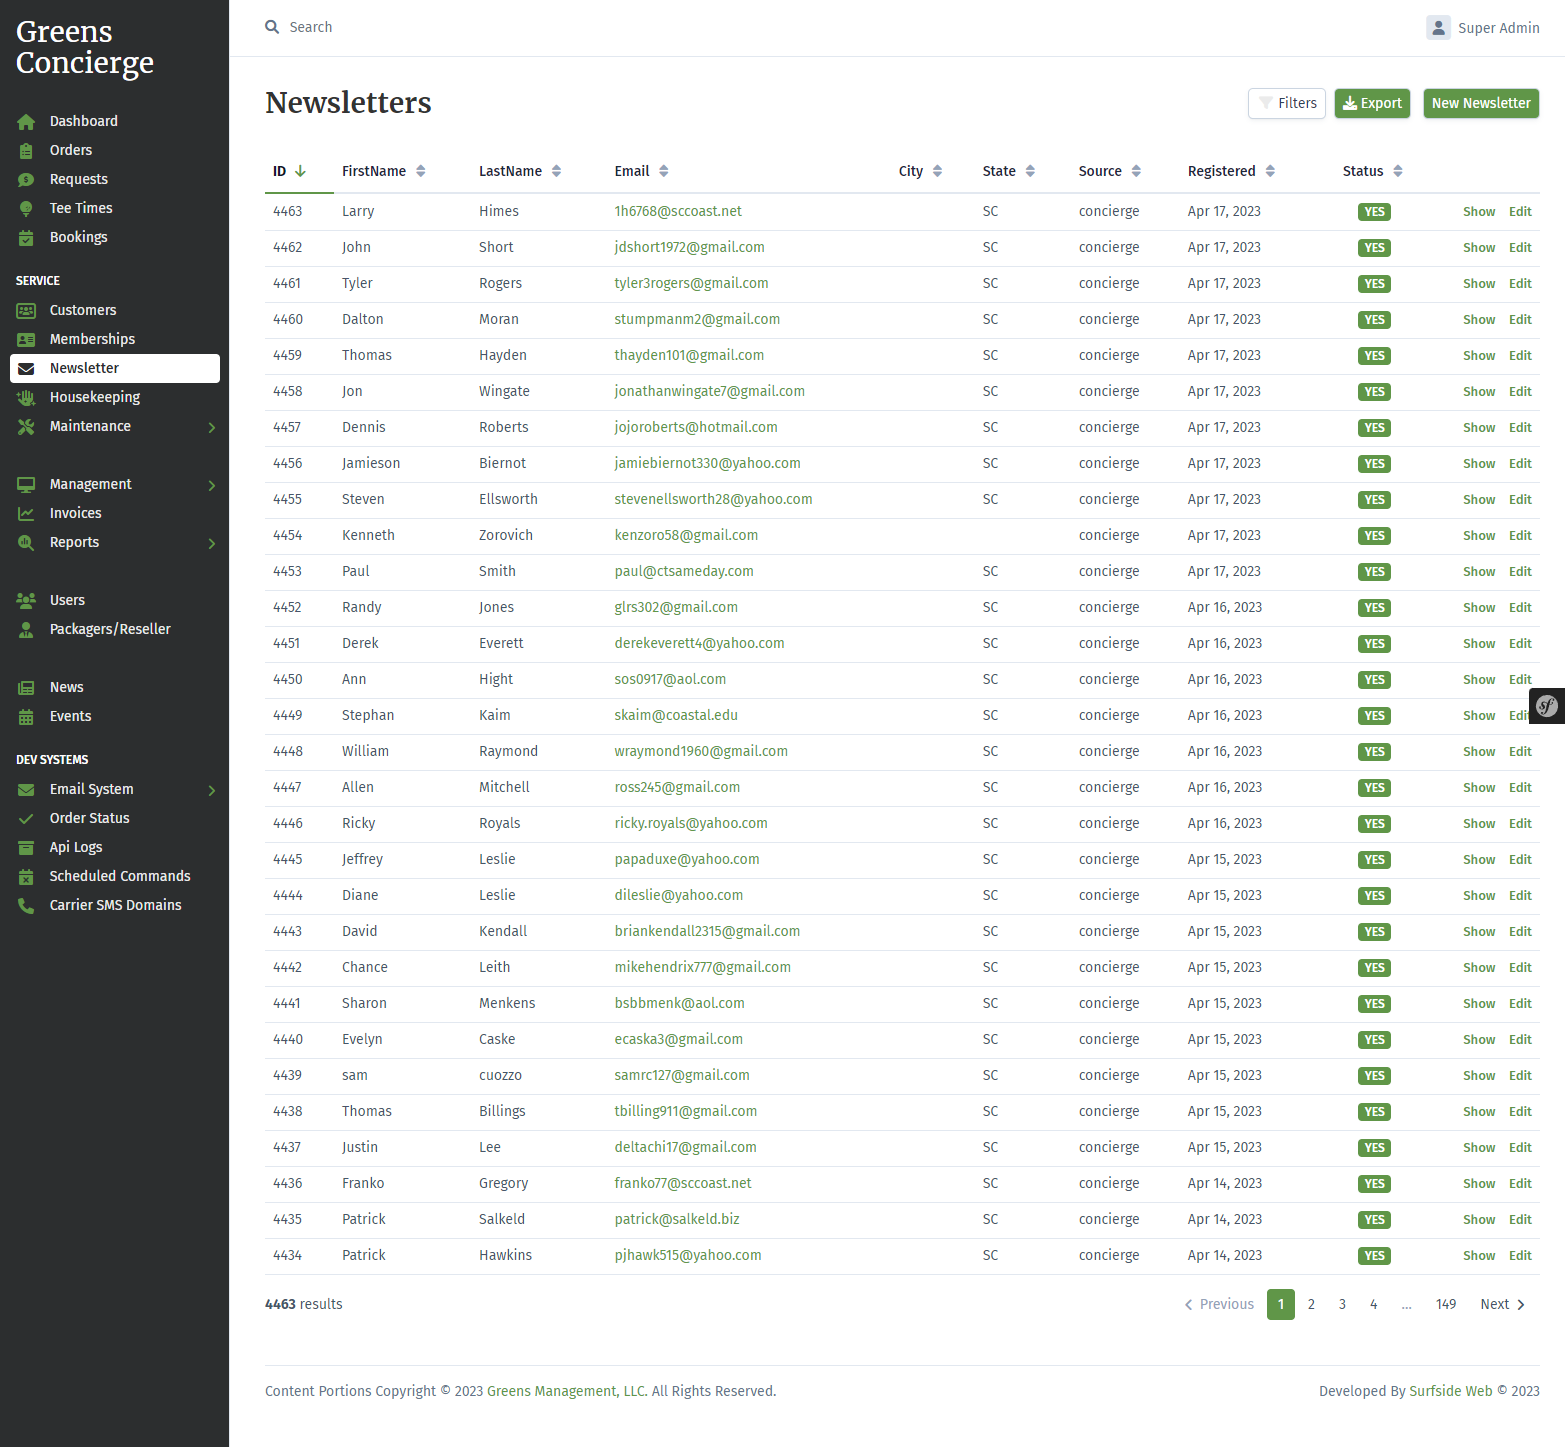Click the Greens Concierge logo
This screenshot has width=1565, height=1447.
tap(85, 47)
